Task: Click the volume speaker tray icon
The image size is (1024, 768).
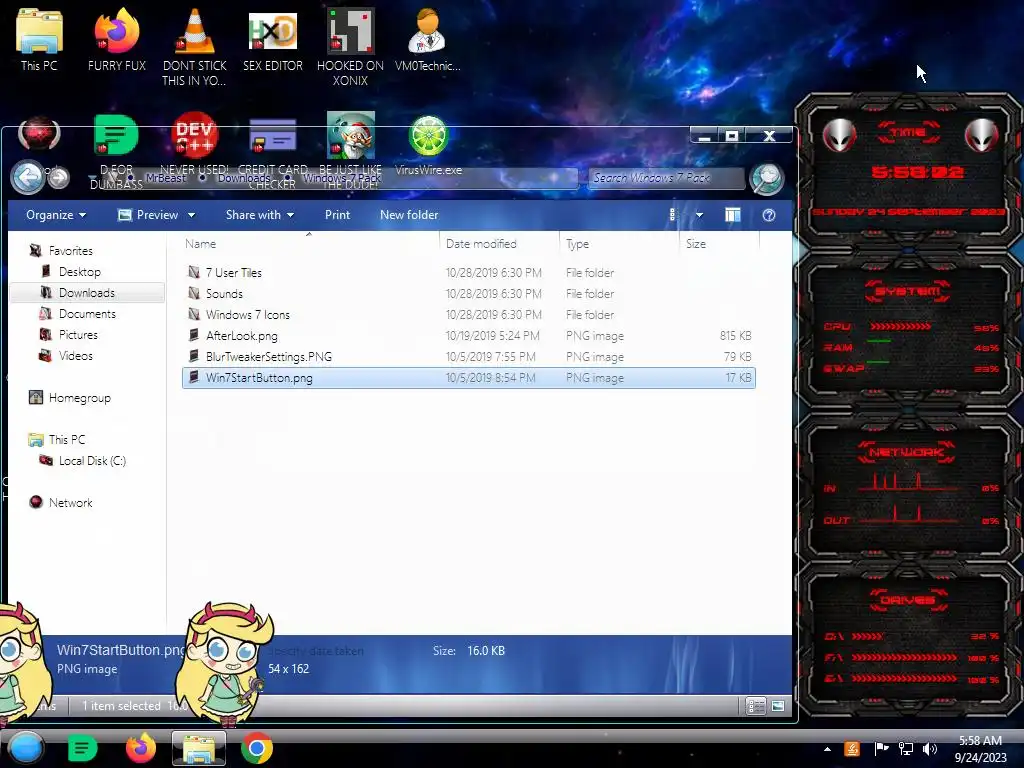Action: point(929,749)
